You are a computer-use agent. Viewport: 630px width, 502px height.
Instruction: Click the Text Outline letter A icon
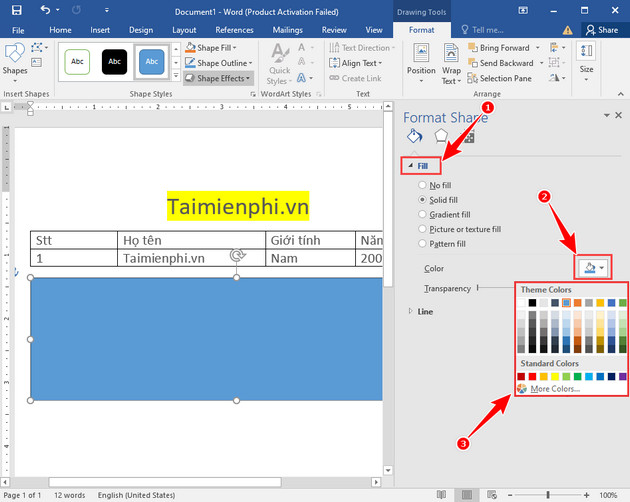[302, 62]
